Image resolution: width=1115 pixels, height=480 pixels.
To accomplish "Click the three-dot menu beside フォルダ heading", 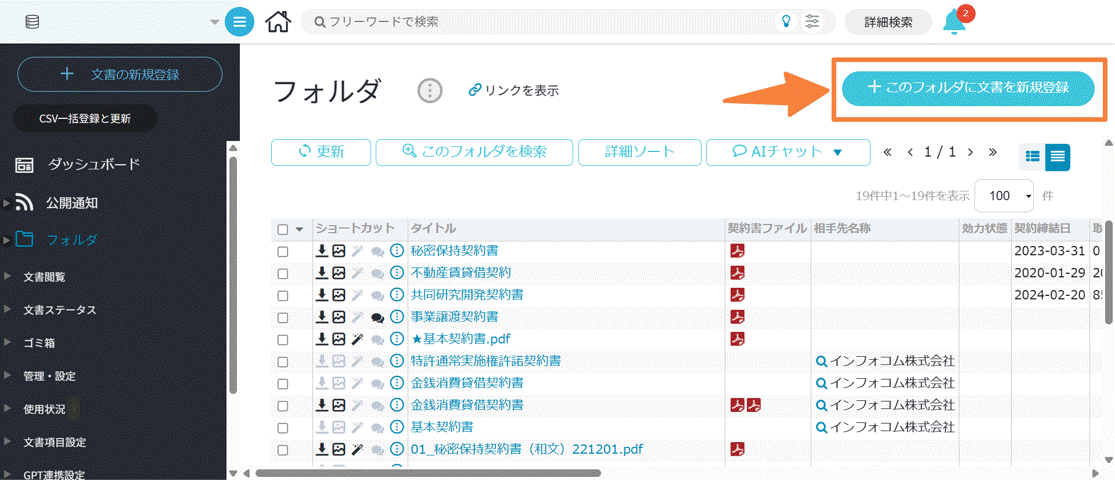I will 430,91.
